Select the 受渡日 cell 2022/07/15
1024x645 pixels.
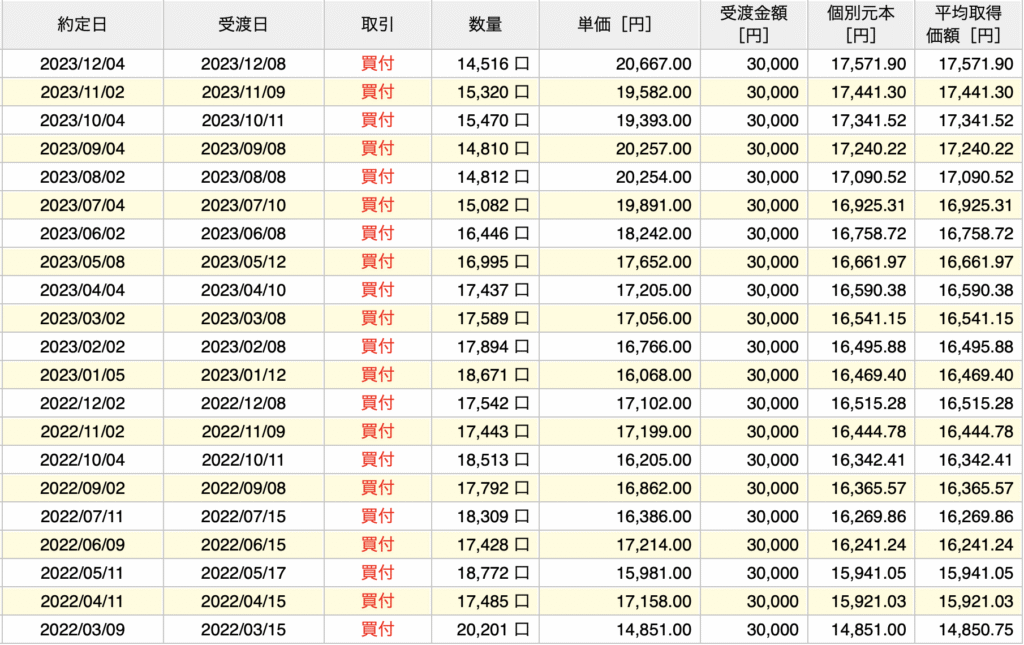click(x=242, y=516)
